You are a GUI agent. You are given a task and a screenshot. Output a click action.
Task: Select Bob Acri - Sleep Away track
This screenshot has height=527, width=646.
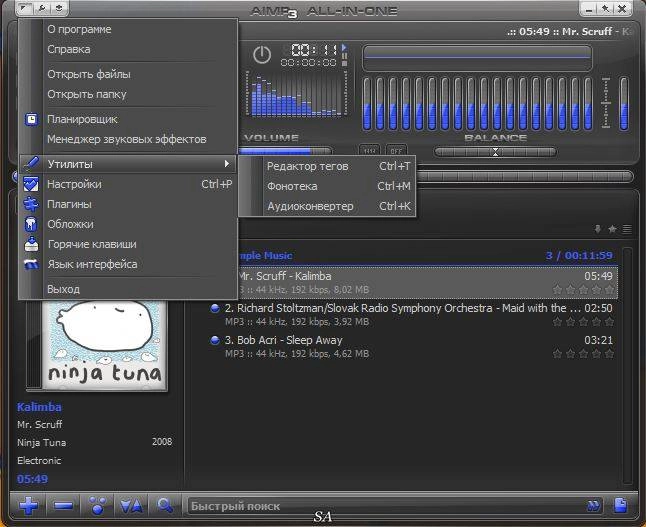pyautogui.click(x=411, y=347)
